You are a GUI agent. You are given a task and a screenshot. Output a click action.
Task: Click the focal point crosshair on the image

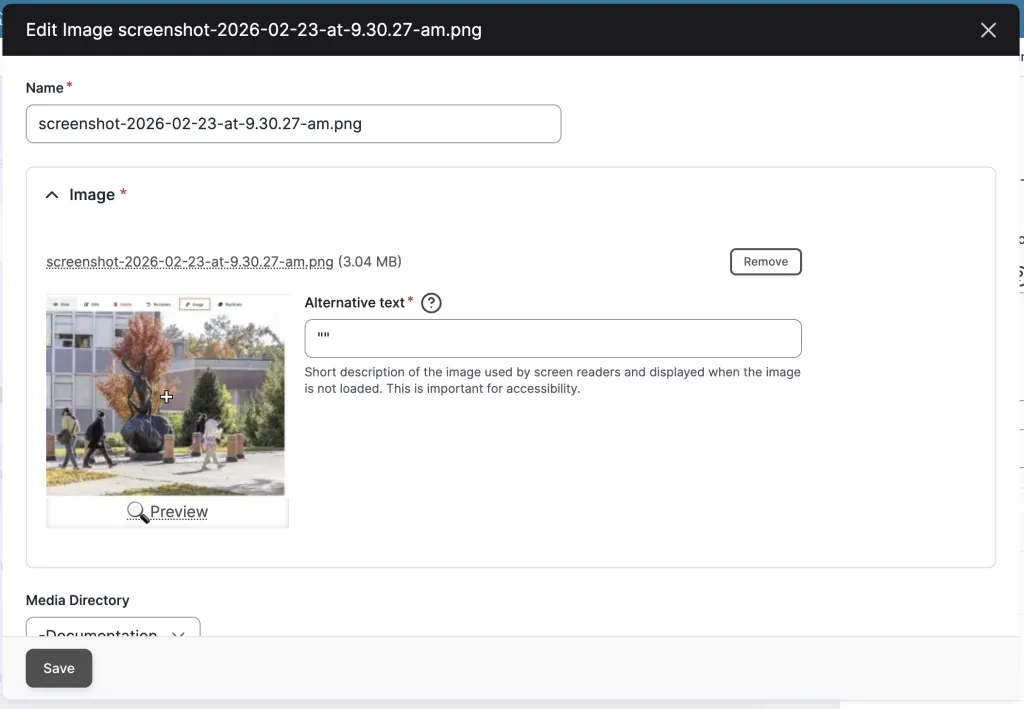click(x=166, y=397)
